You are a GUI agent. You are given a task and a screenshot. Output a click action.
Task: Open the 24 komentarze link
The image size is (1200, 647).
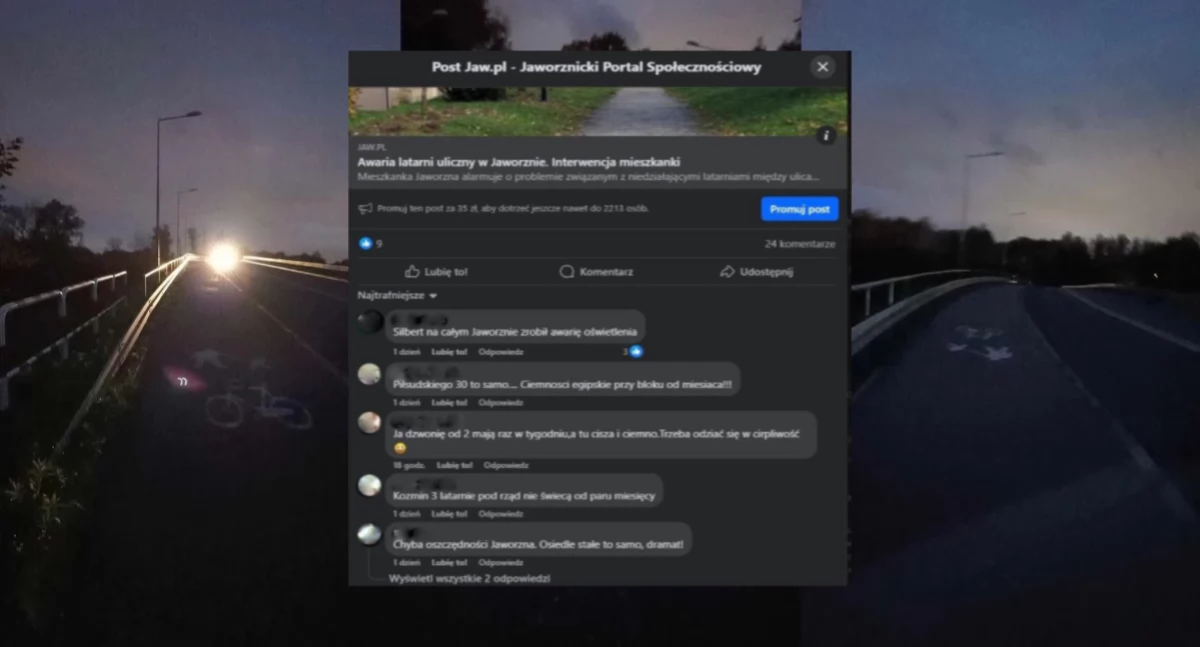click(800, 243)
